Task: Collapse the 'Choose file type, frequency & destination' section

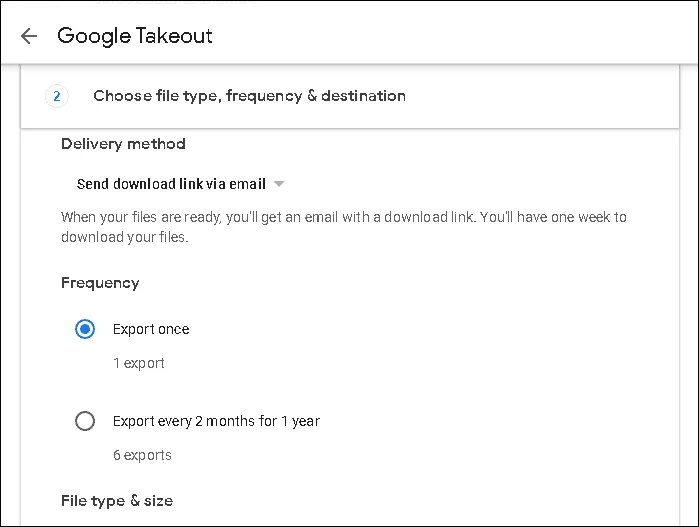Action: coord(350,96)
